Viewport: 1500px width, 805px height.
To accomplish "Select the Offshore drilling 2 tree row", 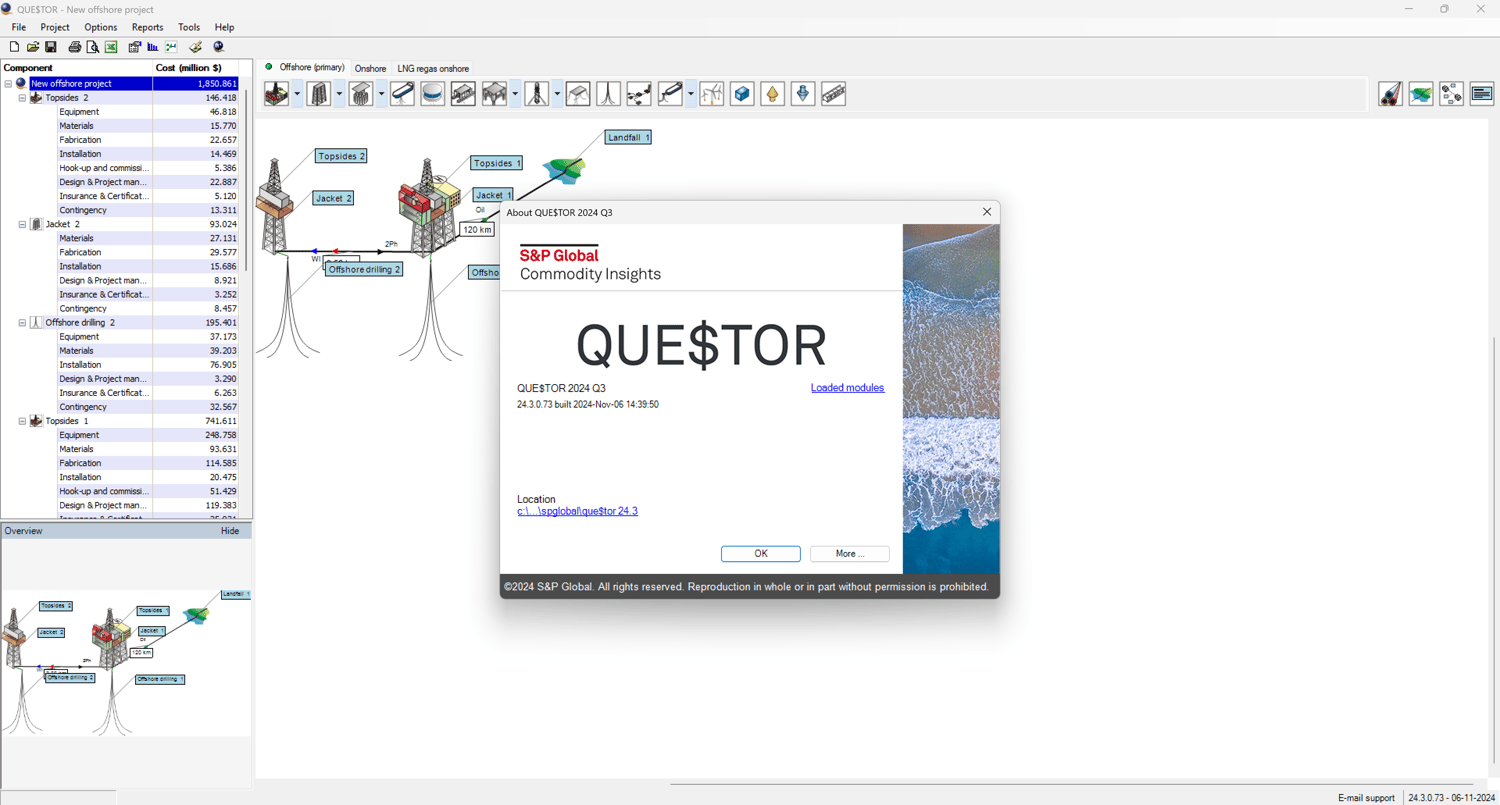I will [120, 323].
